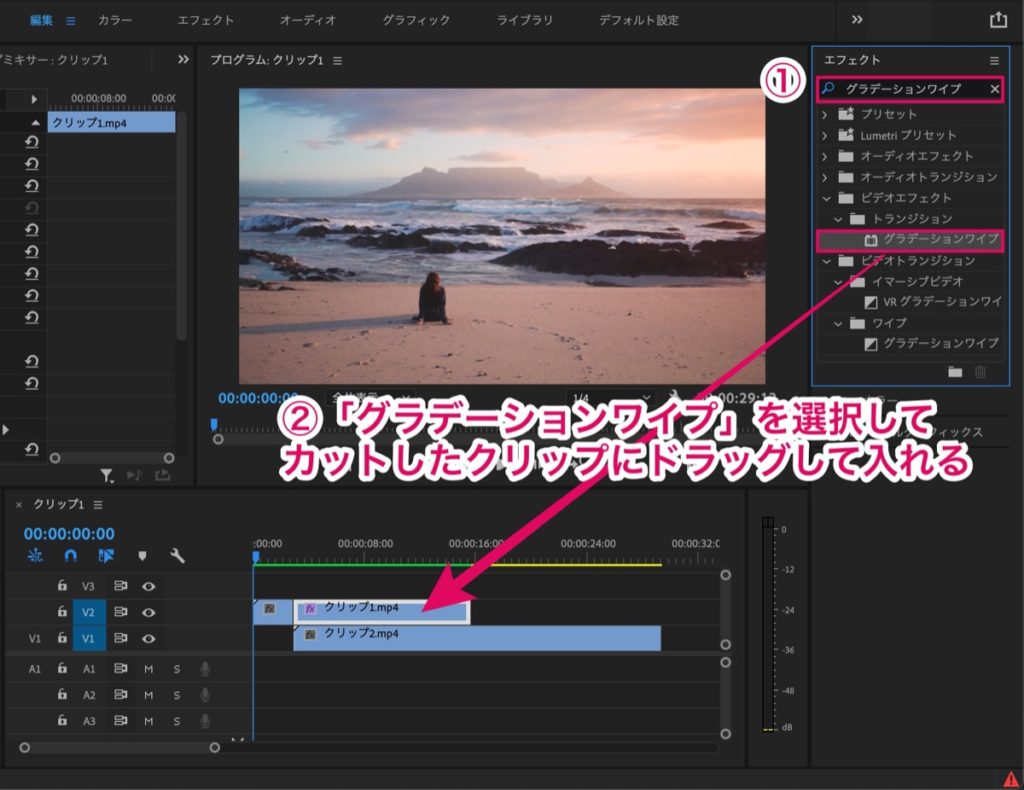Switch to the デフォルト設定 workspace
Screen dimensions: 1024x790
coord(639,20)
